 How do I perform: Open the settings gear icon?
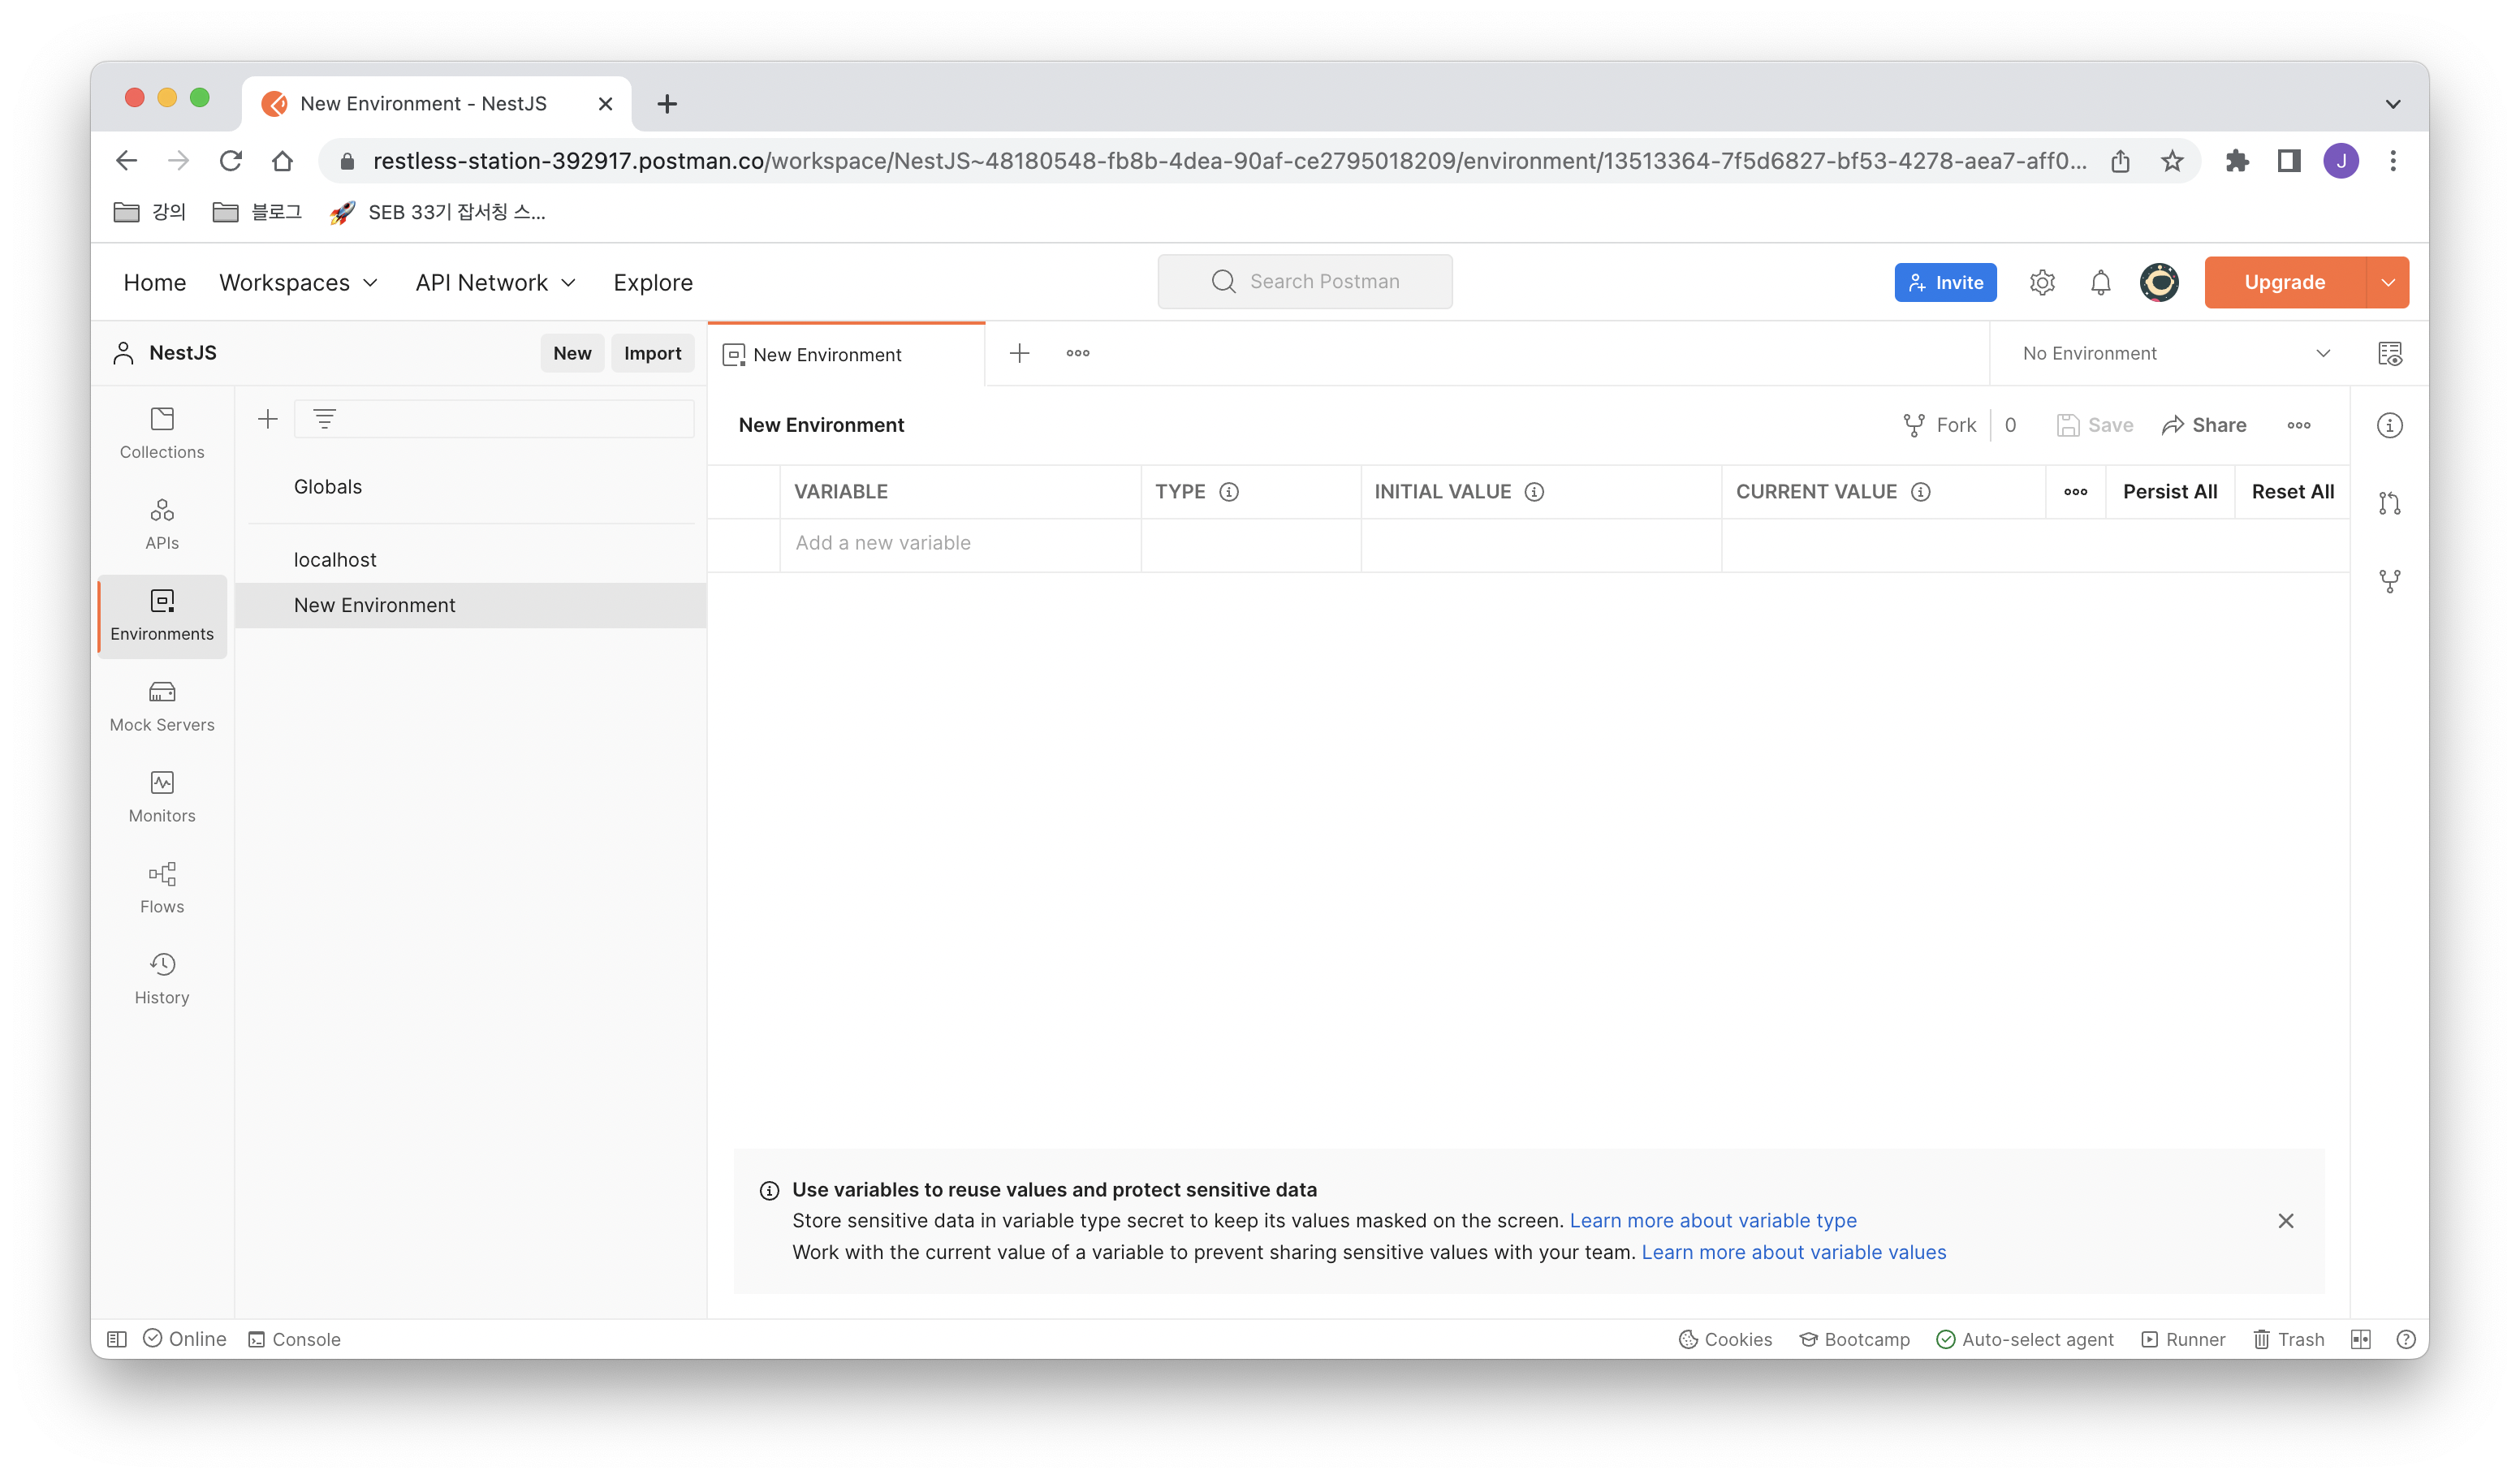click(x=2042, y=282)
